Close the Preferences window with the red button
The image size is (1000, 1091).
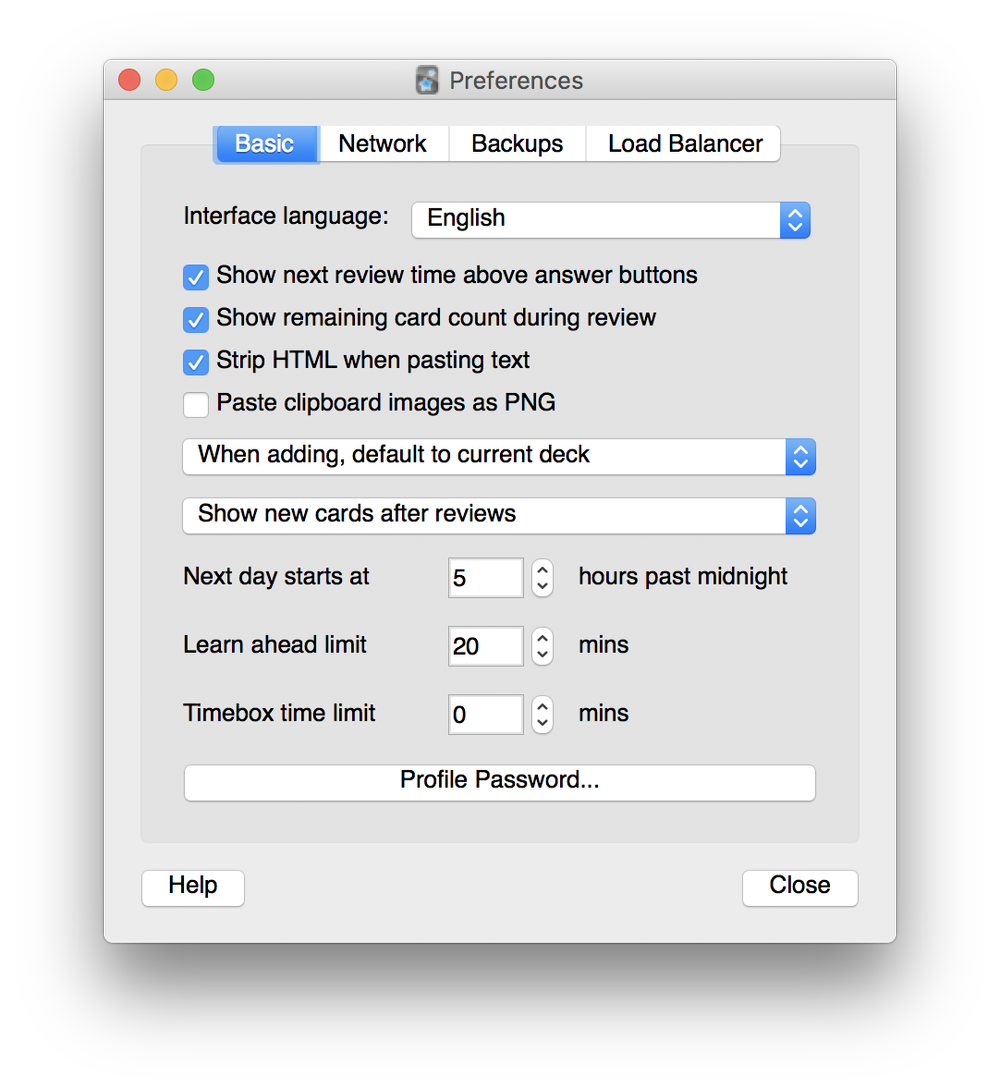129,80
